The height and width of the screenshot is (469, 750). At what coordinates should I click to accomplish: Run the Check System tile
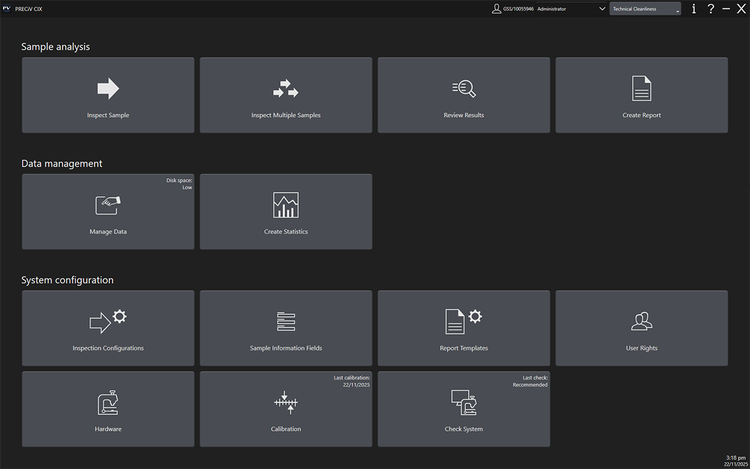click(463, 409)
